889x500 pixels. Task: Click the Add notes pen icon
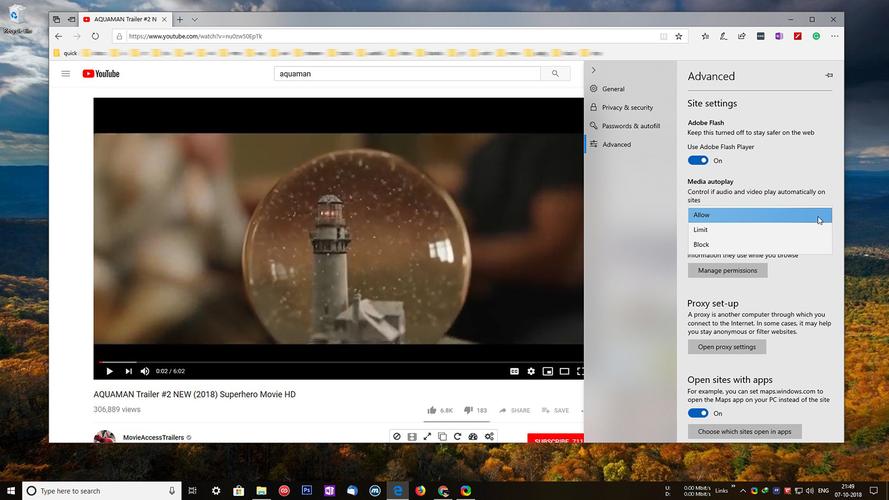pos(723,36)
